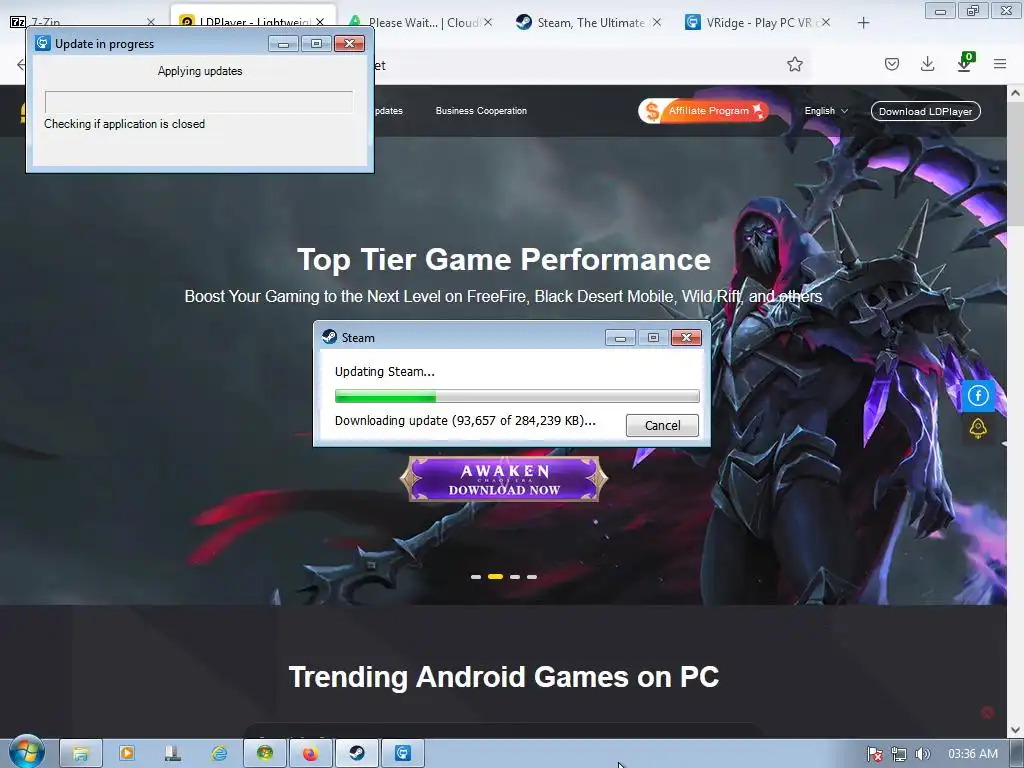Viewport: 1024px width, 768px height.
Task: Click the Affiliate Program banner button
Action: (x=703, y=111)
